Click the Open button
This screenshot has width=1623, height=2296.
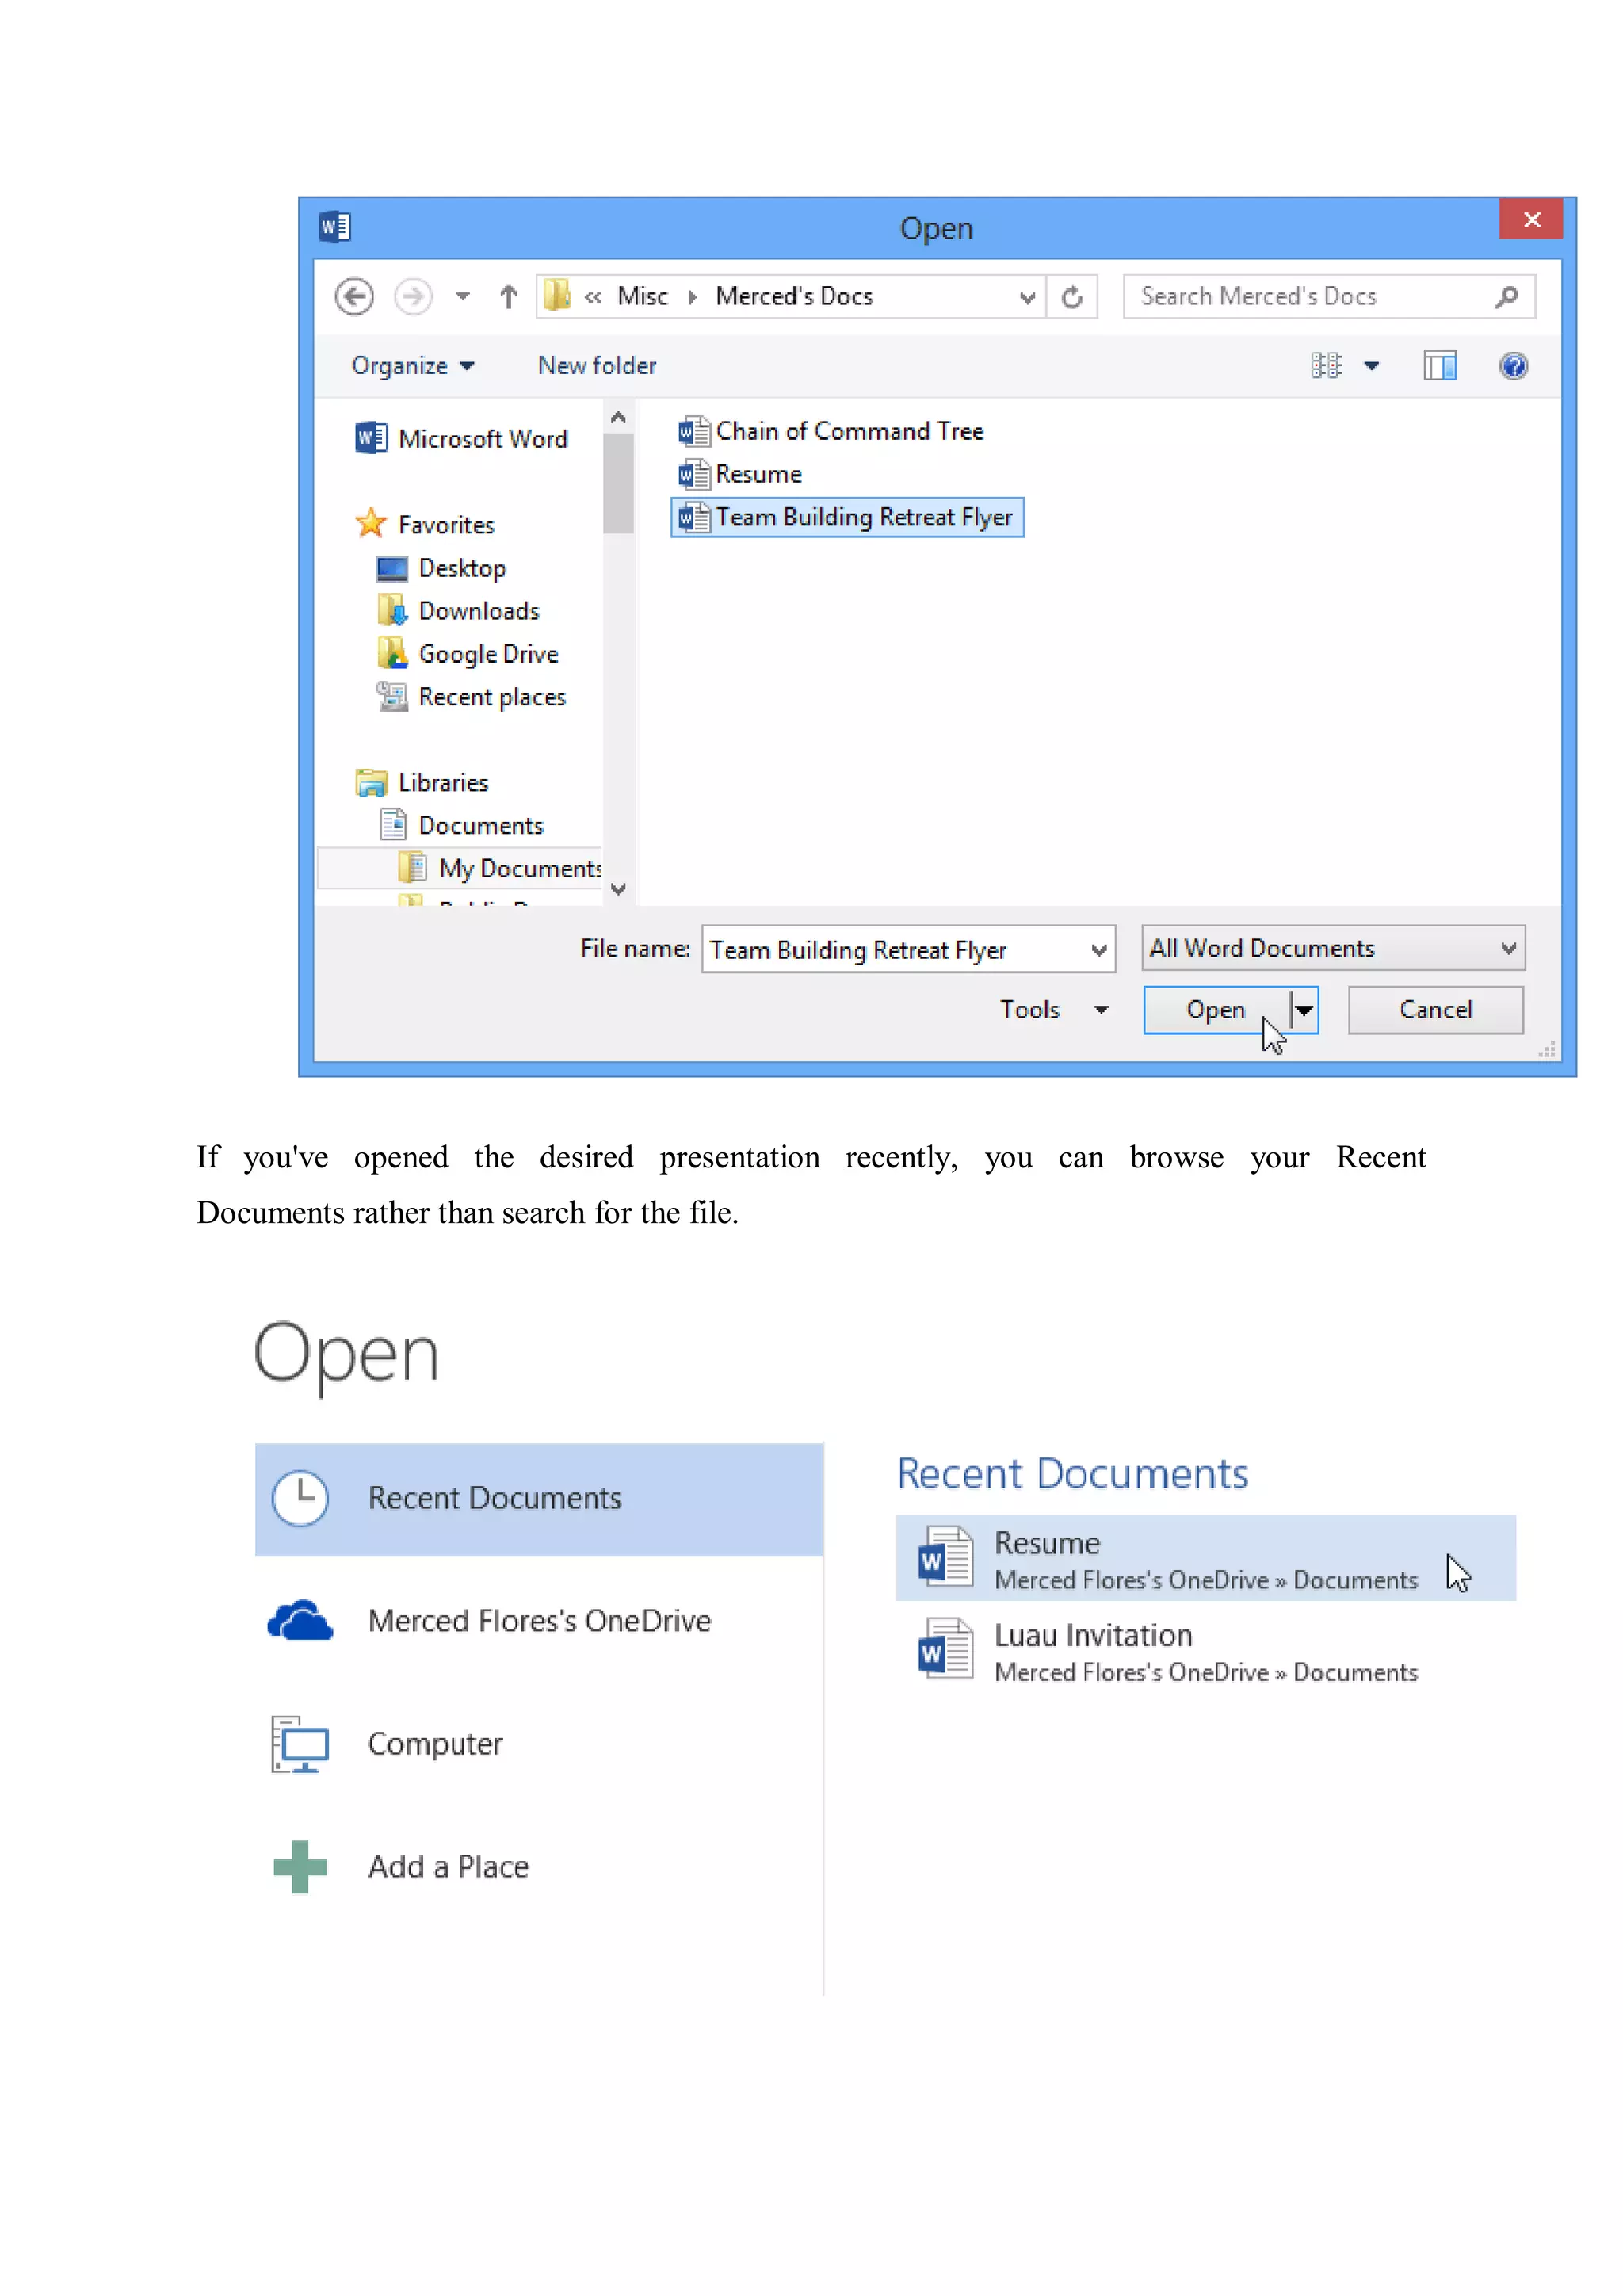1216,1010
